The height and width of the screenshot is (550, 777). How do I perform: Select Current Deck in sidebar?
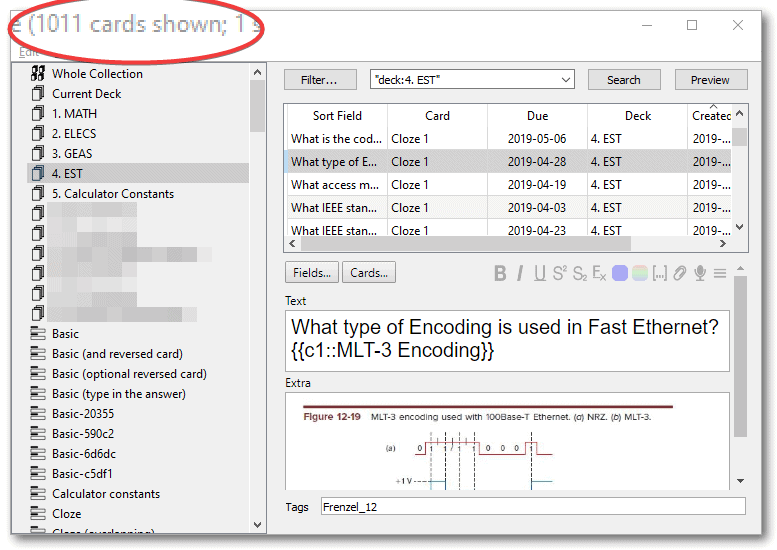click(x=86, y=94)
